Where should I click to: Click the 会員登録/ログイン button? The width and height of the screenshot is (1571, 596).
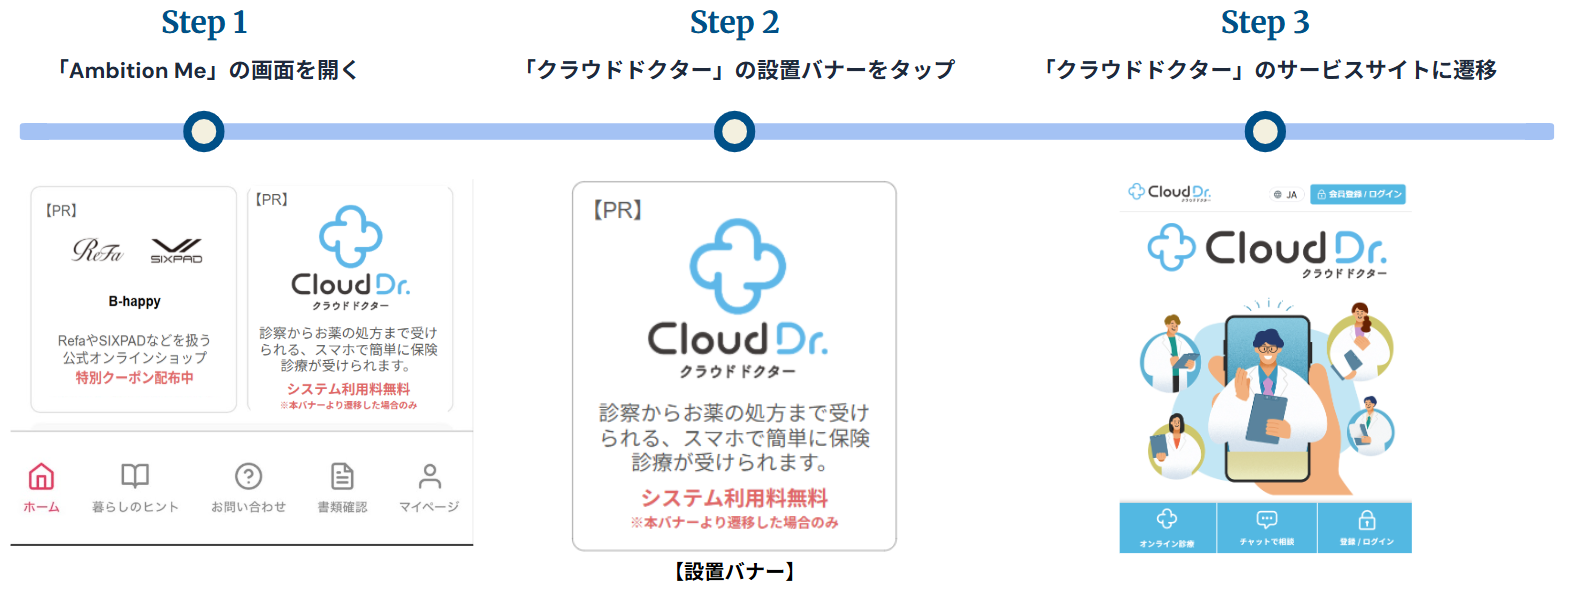click(1358, 194)
